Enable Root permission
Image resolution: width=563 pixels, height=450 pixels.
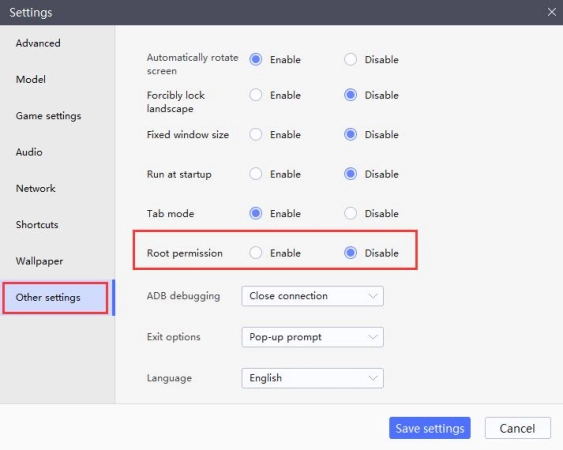[x=256, y=253]
